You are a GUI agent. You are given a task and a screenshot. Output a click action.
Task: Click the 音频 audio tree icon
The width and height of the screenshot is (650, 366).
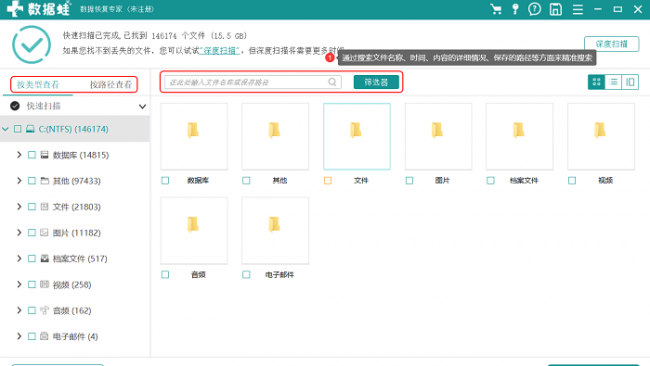click(x=44, y=310)
